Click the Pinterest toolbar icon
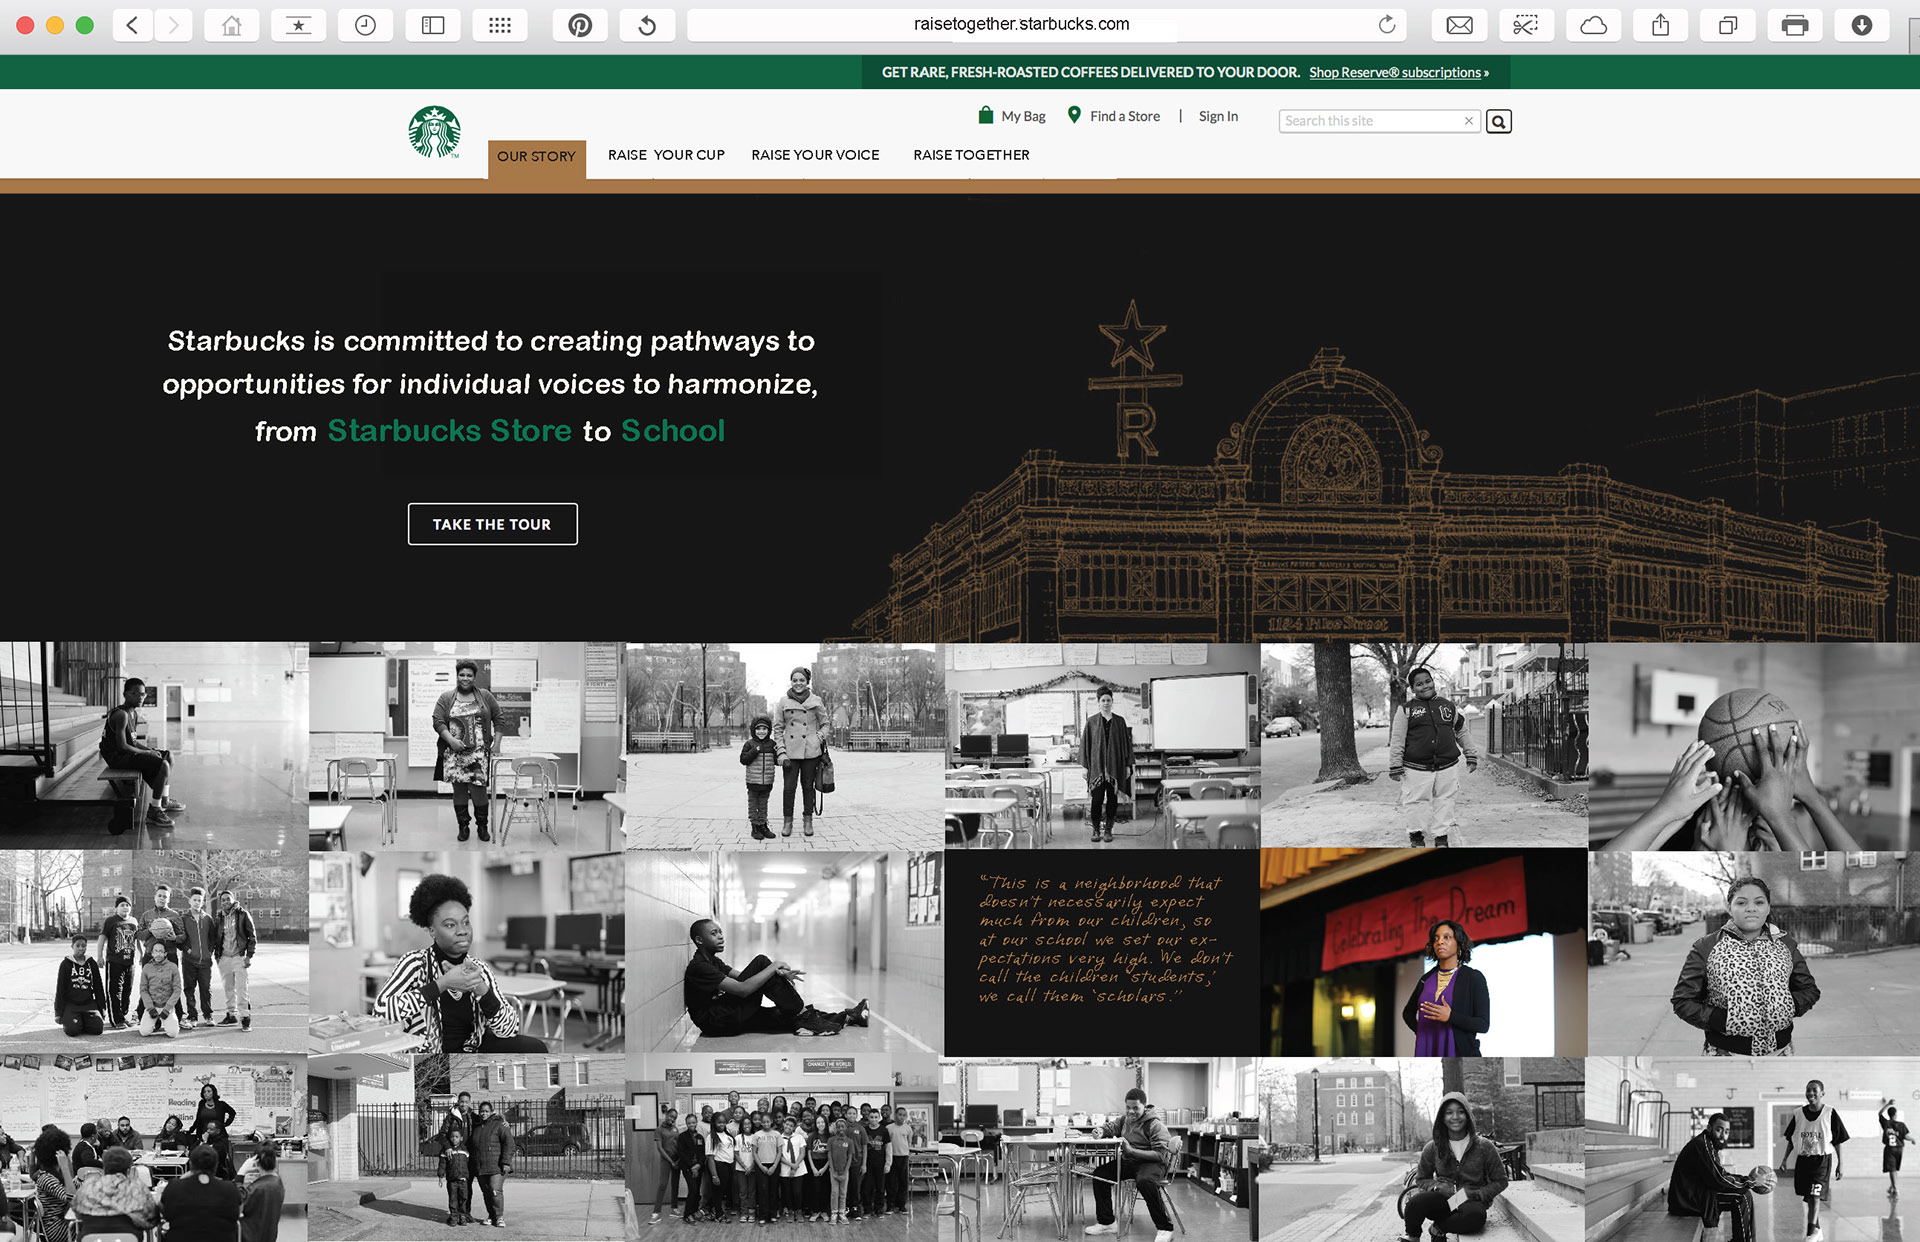1920x1242 pixels. [x=580, y=25]
